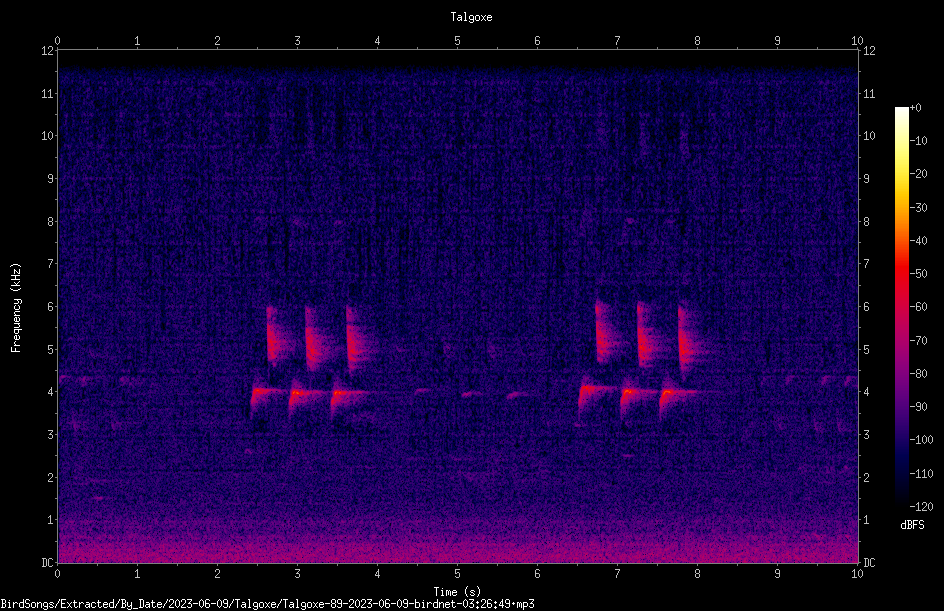
Task: Click the "0" tick on the bottom time axis
Action: [57, 574]
